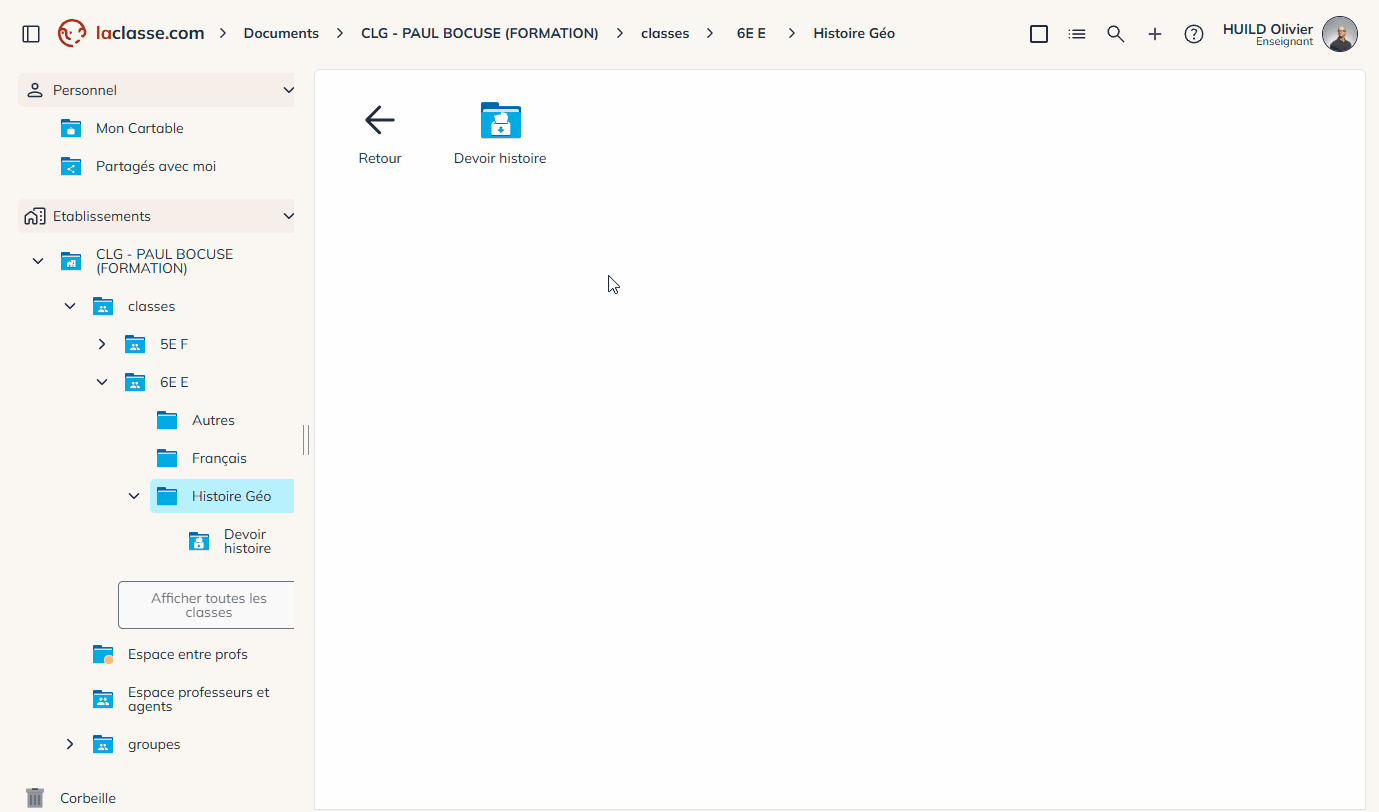Screen dimensions: 1379x812
Task: Expand the 5E F tree node
Action: [x=102, y=344]
